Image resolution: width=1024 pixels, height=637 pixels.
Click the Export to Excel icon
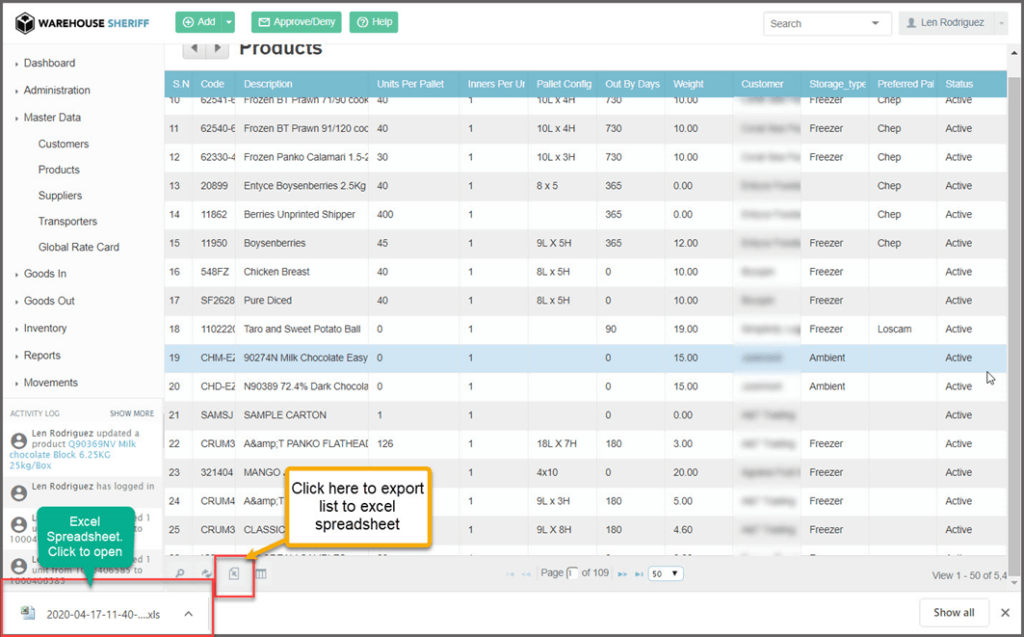tap(233, 574)
